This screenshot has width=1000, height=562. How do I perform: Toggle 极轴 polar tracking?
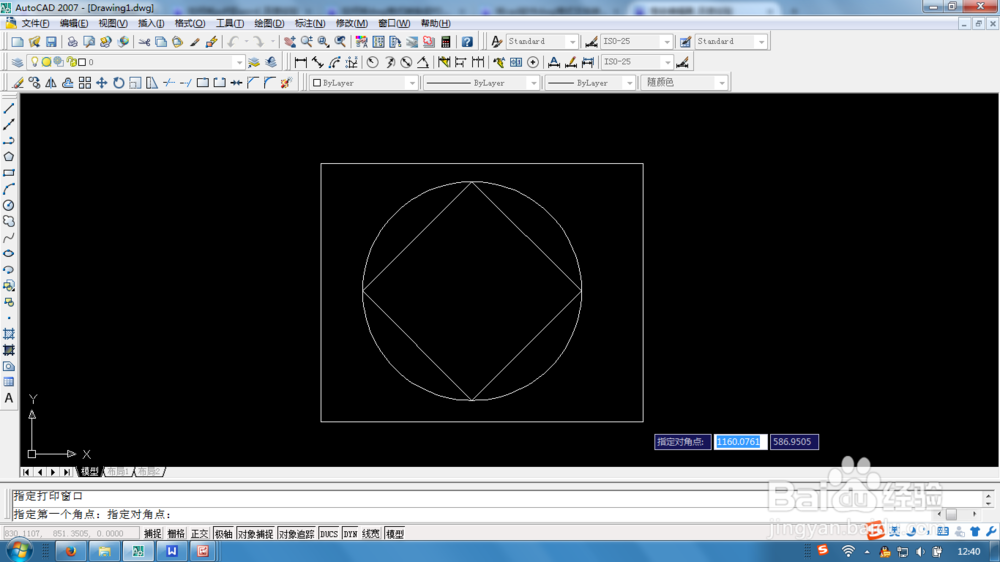click(x=223, y=534)
